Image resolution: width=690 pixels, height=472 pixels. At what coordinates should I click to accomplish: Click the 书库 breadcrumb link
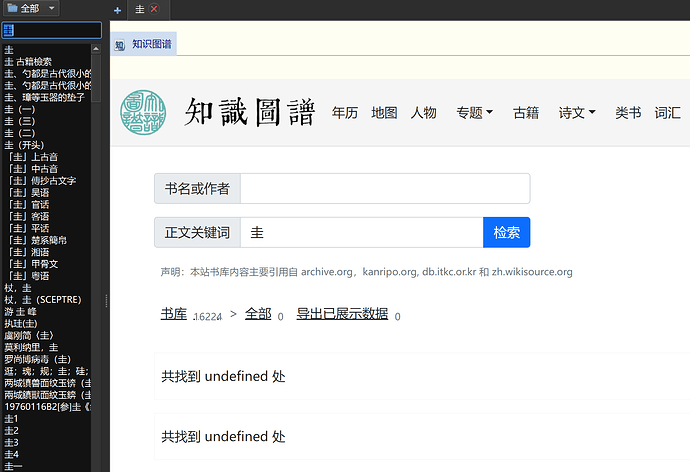tap(174, 313)
